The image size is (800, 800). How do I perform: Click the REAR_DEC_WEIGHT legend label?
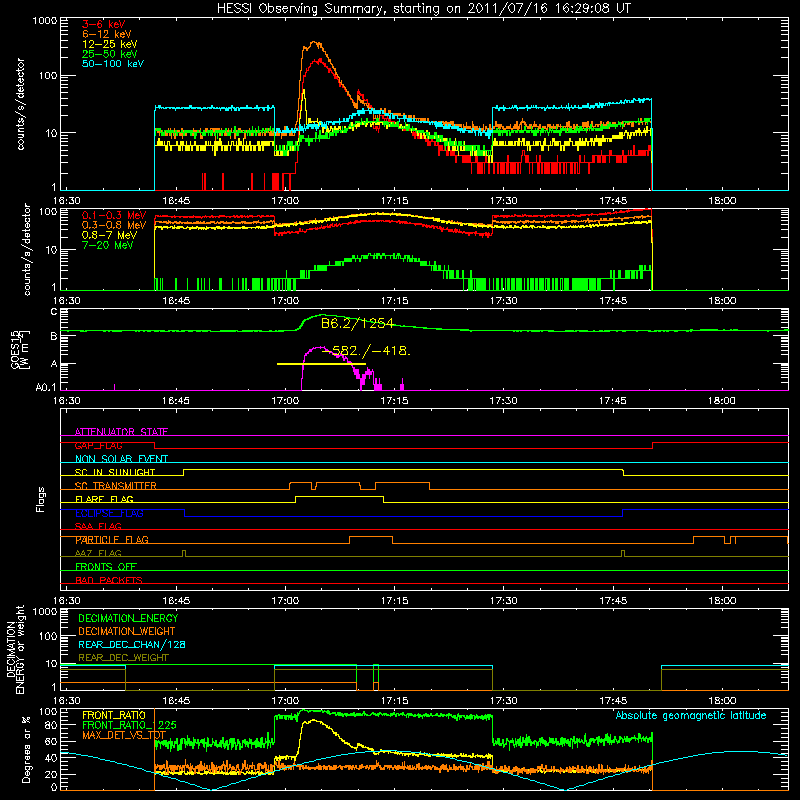tap(123, 658)
